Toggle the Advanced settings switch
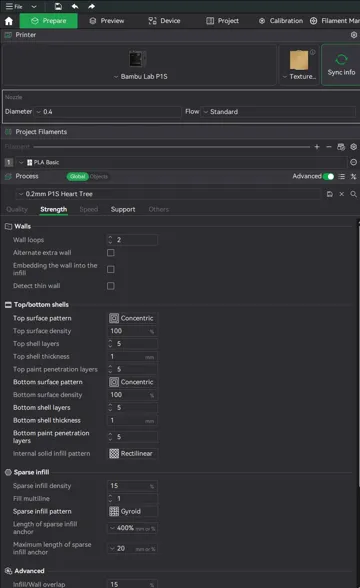The image size is (360, 588). click(x=328, y=176)
